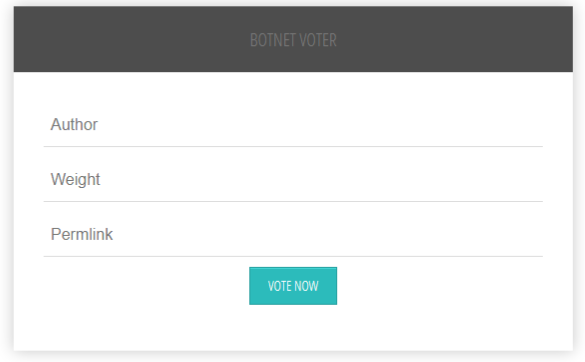
Task: Click the Weight placeholder text
Action: point(75,180)
